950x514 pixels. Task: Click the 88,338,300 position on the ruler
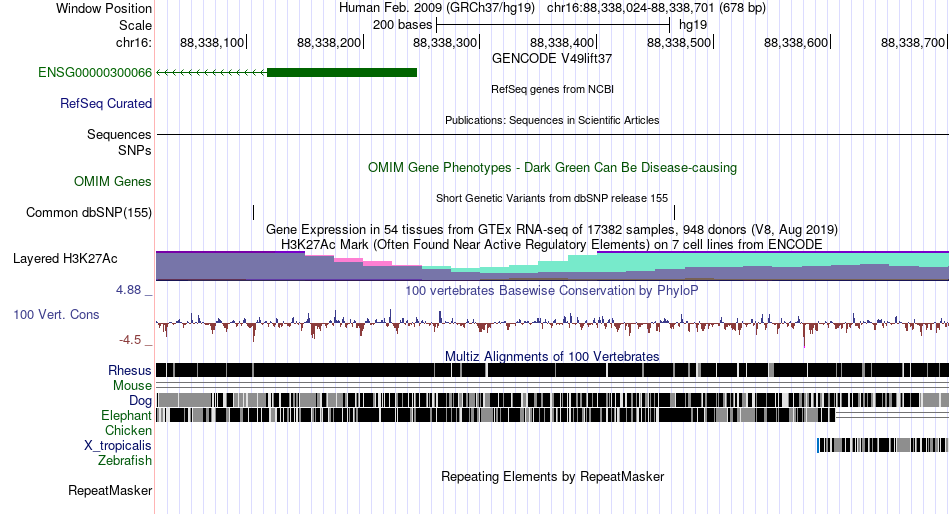tap(445, 42)
